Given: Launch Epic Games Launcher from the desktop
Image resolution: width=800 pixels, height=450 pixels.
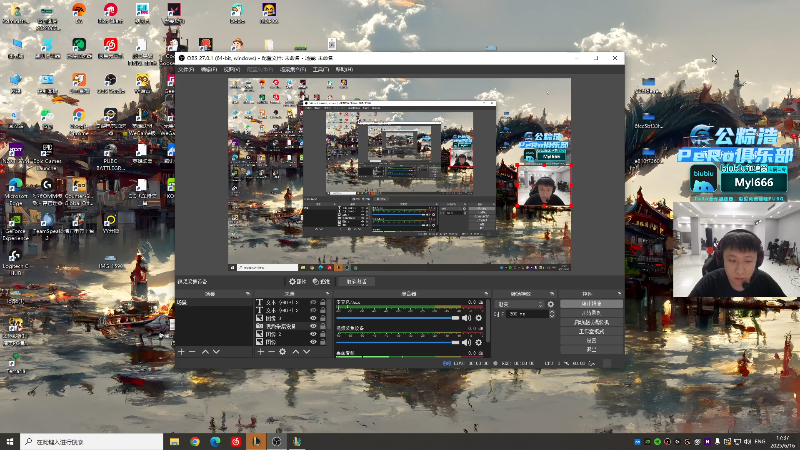Looking at the screenshot, I should [x=47, y=157].
